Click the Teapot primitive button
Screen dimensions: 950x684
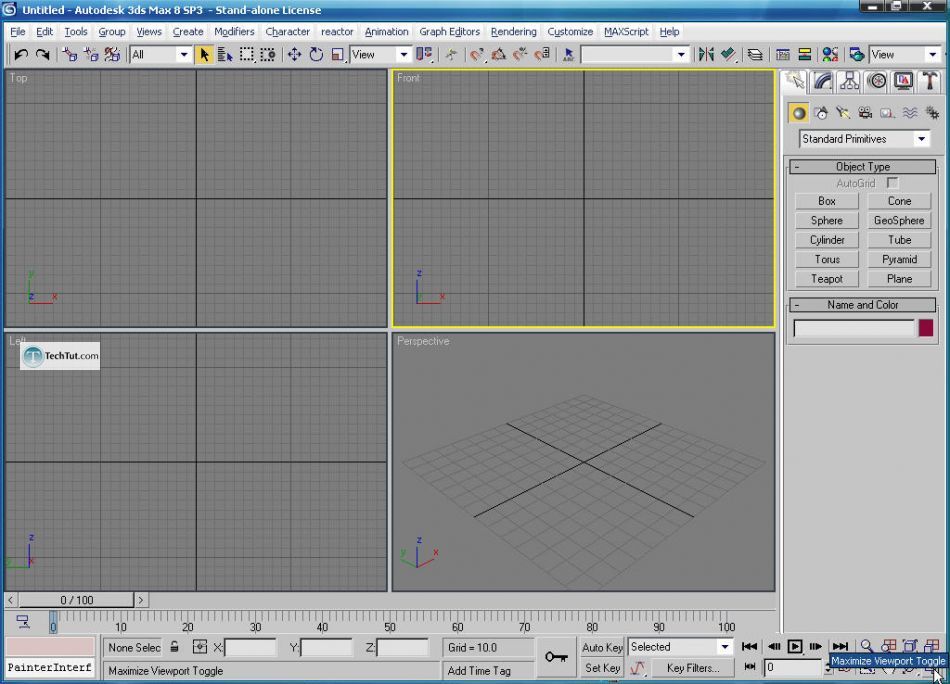tap(827, 279)
